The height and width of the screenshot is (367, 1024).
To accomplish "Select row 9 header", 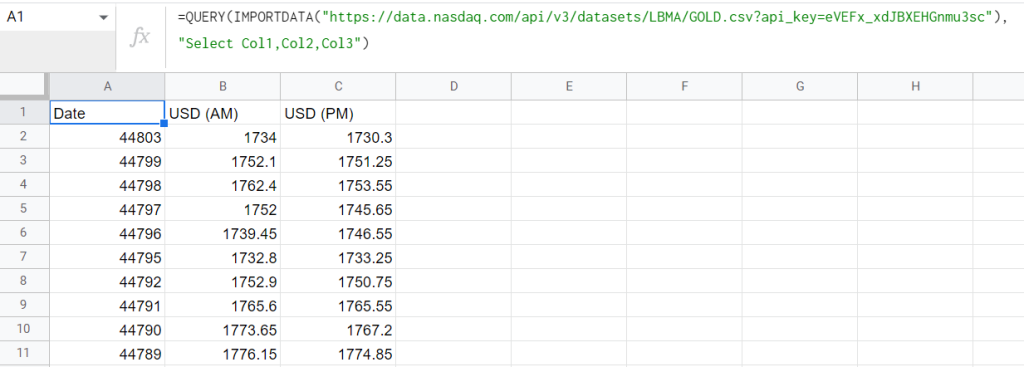I will pyautogui.click(x=24, y=306).
